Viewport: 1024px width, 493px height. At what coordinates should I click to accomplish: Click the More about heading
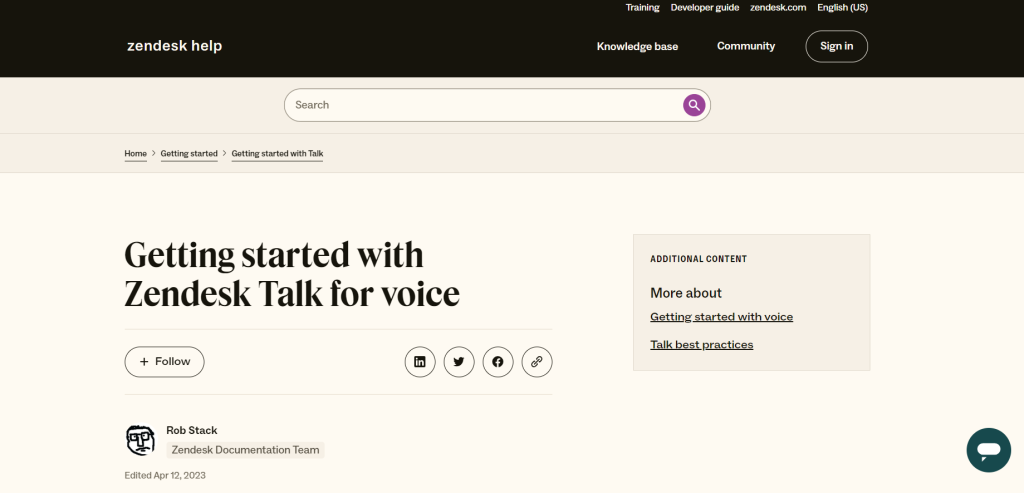[x=686, y=293]
